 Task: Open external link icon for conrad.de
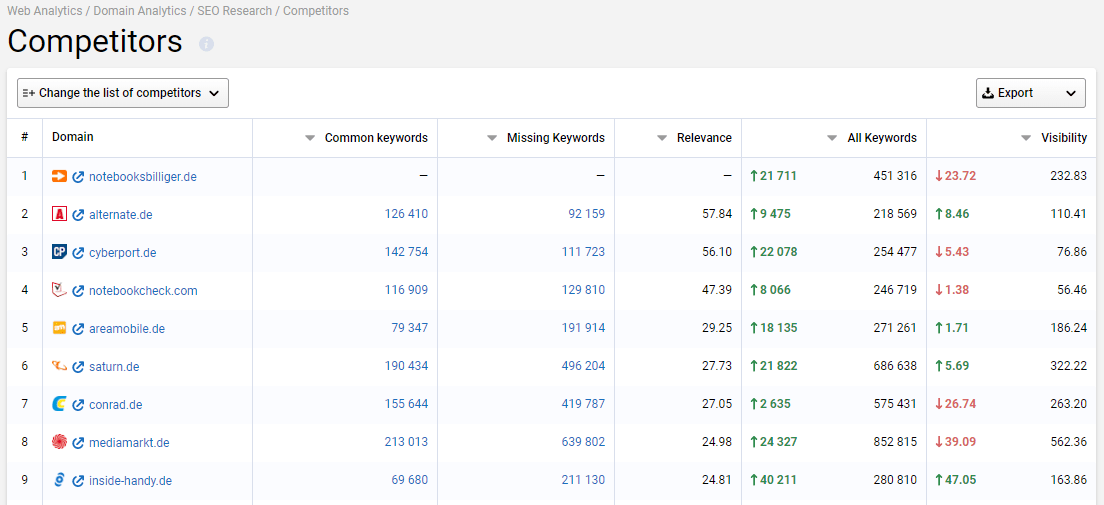(79, 405)
